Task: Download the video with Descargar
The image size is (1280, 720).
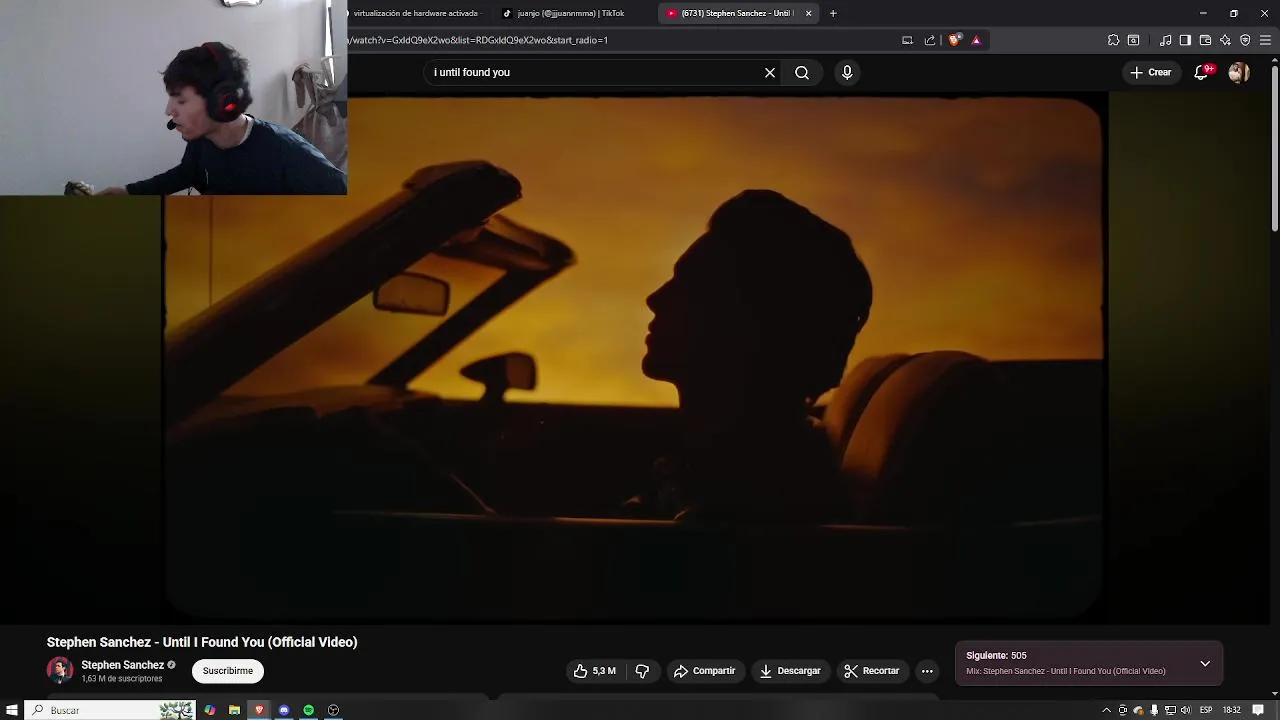Action: [790, 671]
